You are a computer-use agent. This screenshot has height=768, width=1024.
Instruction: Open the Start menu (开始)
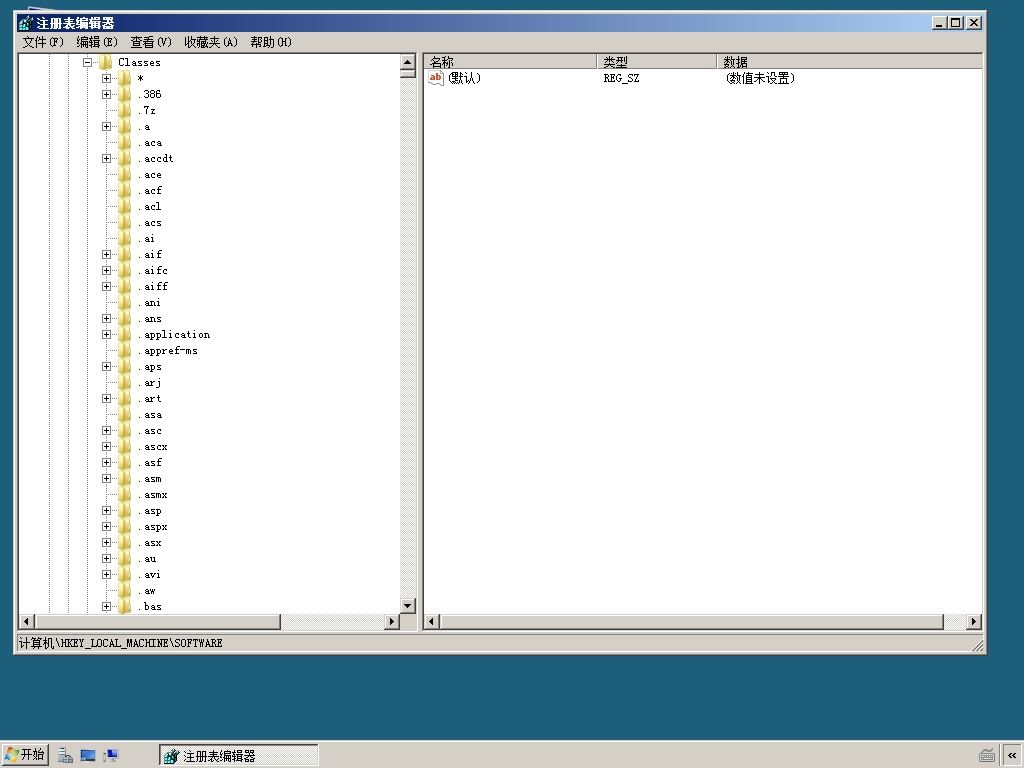tap(25, 755)
